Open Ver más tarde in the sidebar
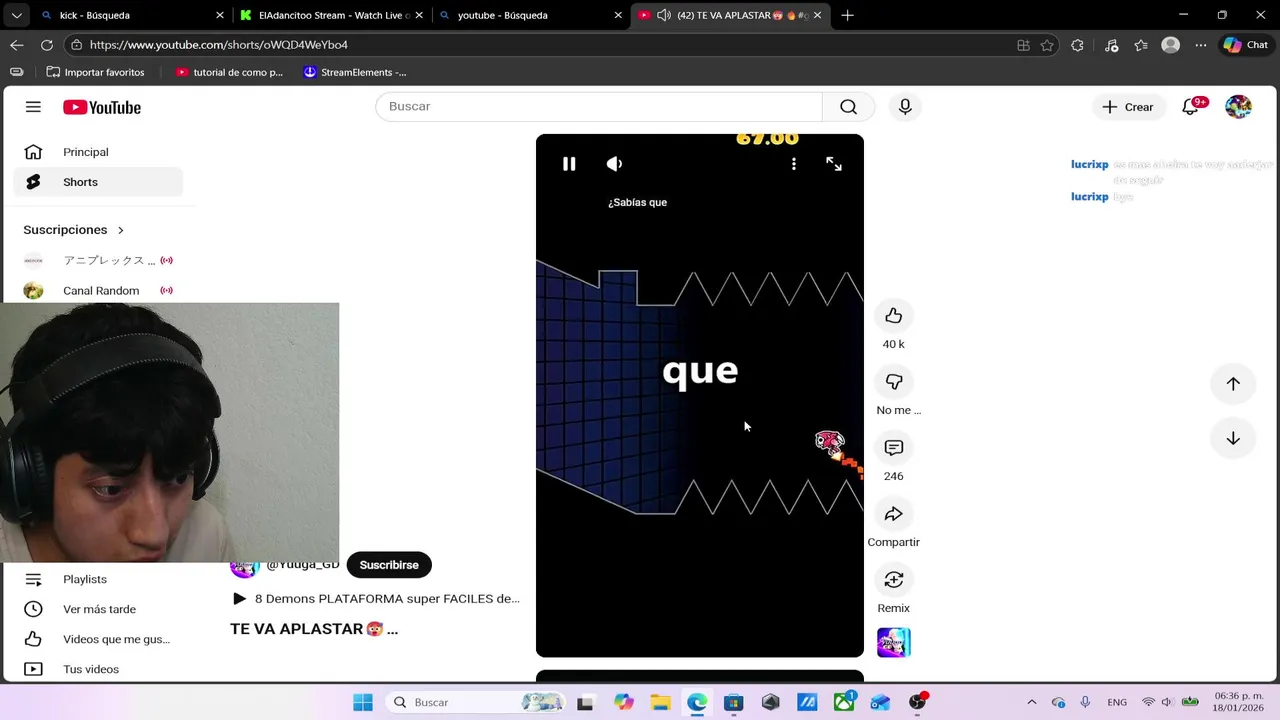 tap(98, 609)
